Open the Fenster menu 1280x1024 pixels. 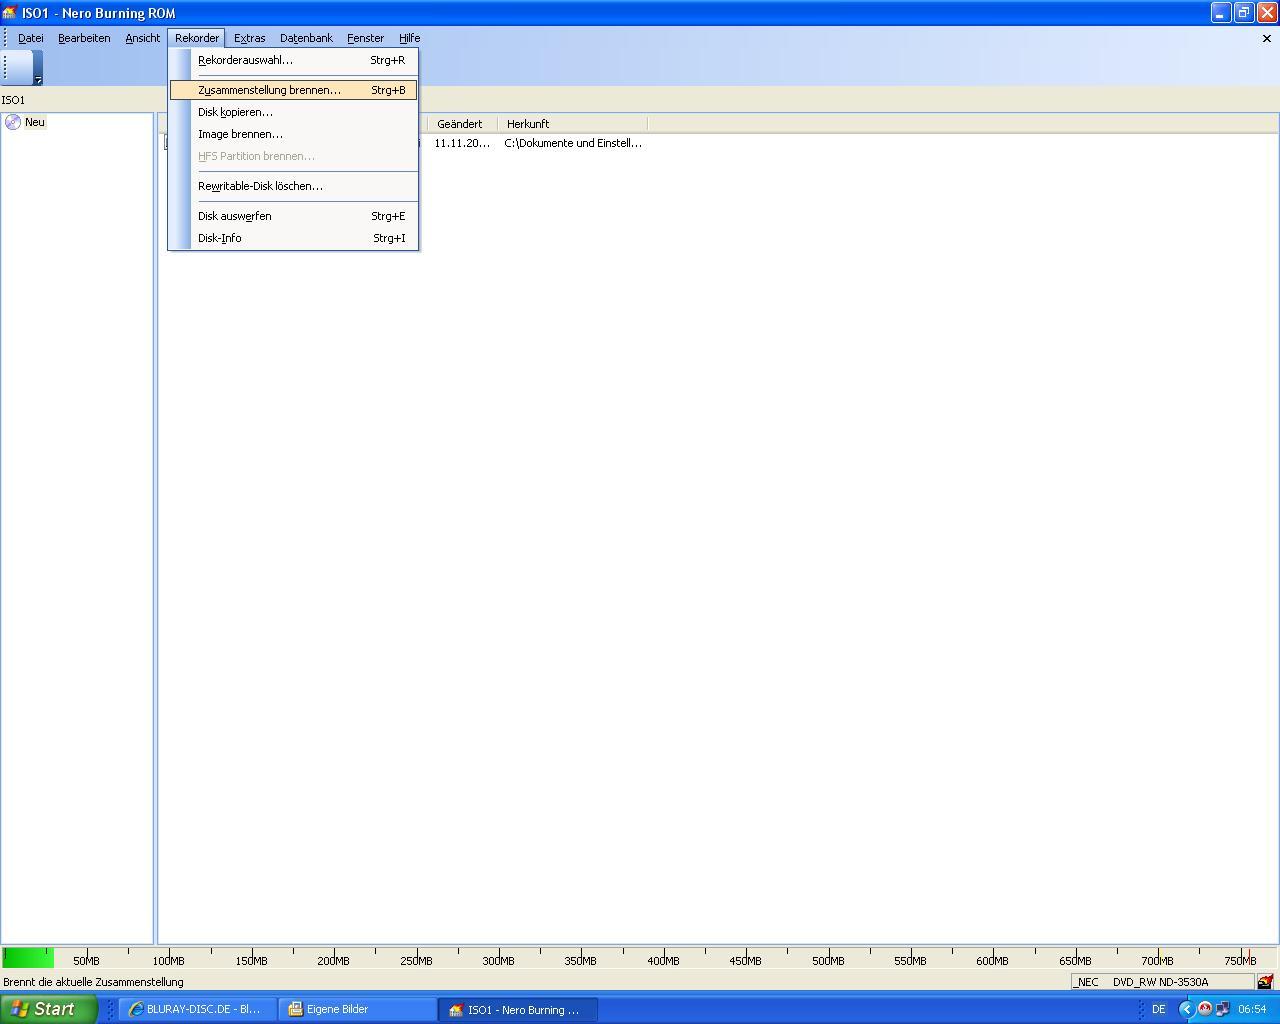pyautogui.click(x=365, y=38)
